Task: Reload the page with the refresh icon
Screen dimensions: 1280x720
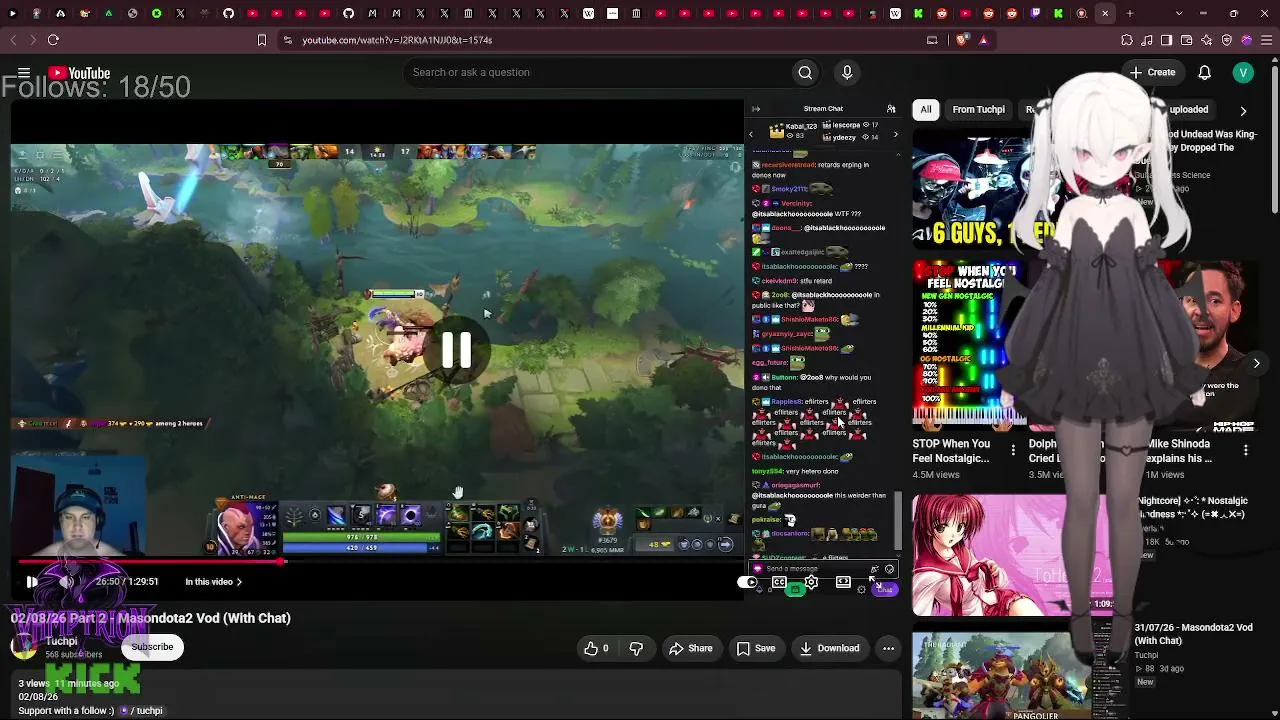Action: (x=53, y=40)
